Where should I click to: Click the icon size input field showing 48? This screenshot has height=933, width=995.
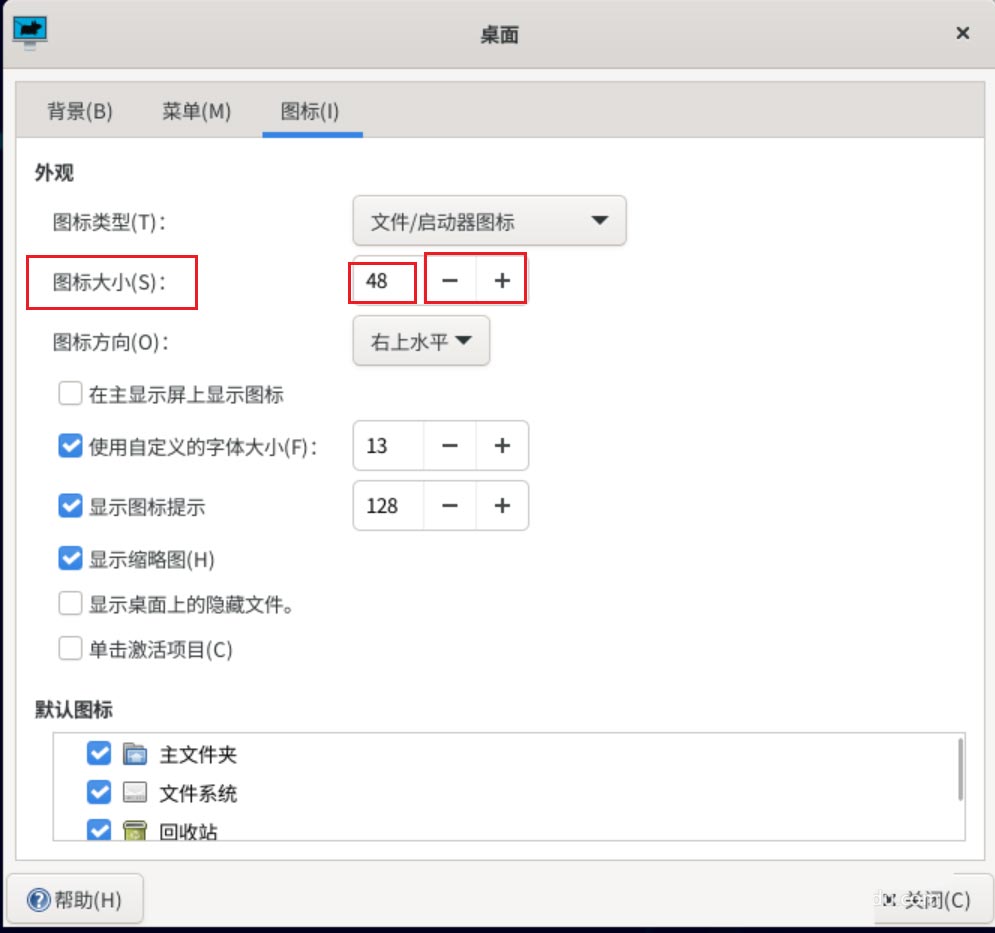click(388, 281)
